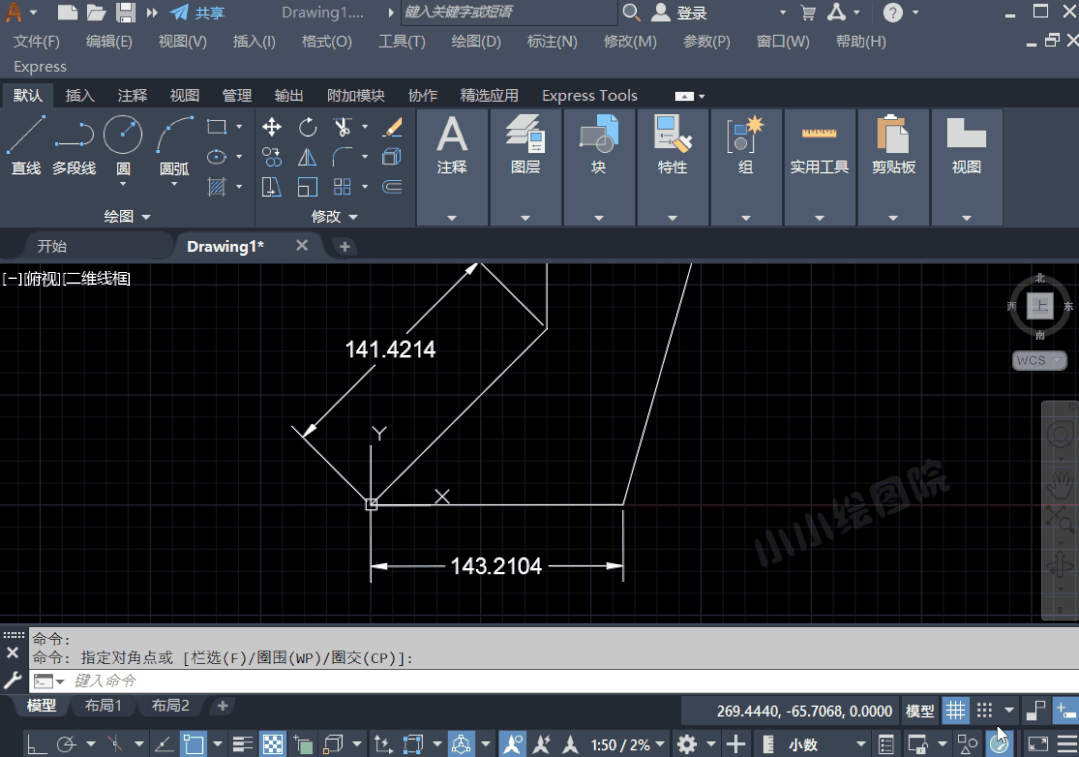Open the Arc tool dropdown arrow
Viewport: 1079px width, 757px height.
(x=174, y=184)
